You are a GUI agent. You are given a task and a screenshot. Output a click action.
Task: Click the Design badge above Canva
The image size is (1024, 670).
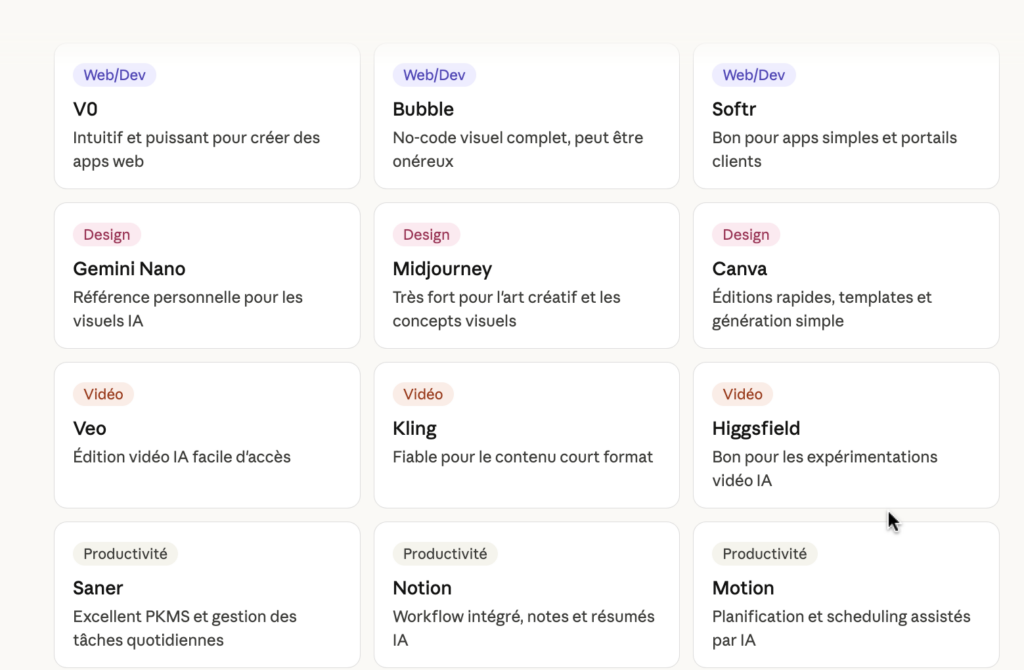tap(746, 235)
